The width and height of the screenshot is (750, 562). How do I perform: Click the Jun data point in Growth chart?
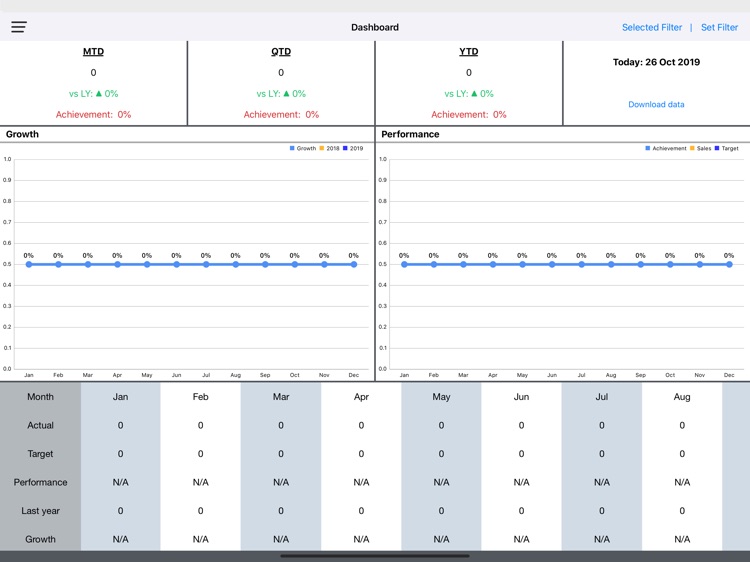click(x=176, y=264)
